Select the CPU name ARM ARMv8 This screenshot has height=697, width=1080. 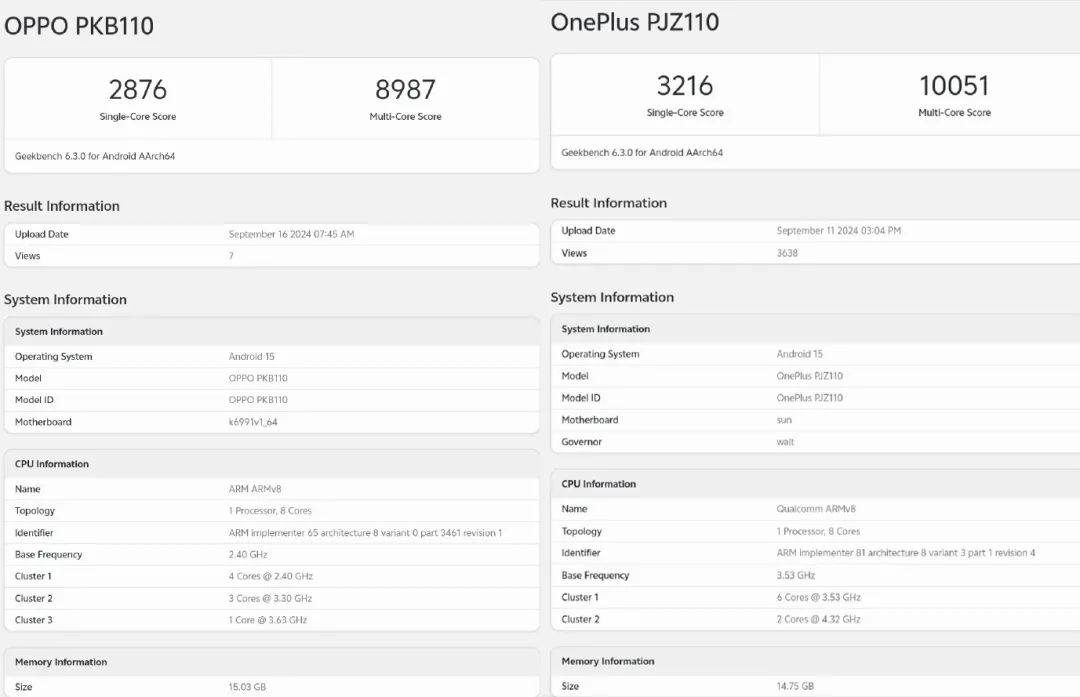click(255, 489)
